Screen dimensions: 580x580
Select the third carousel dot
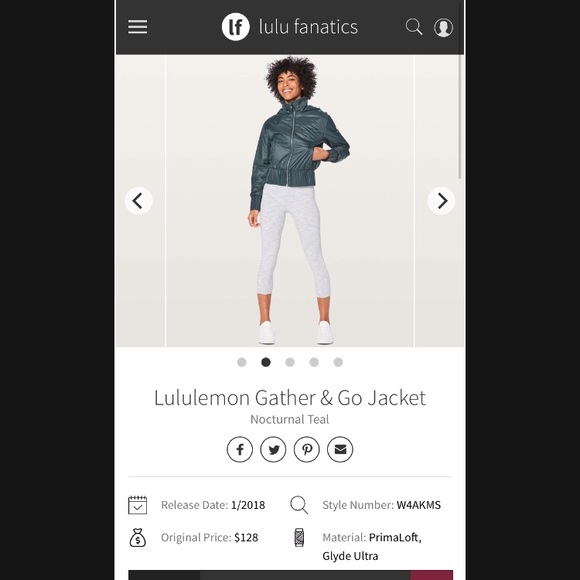290,362
